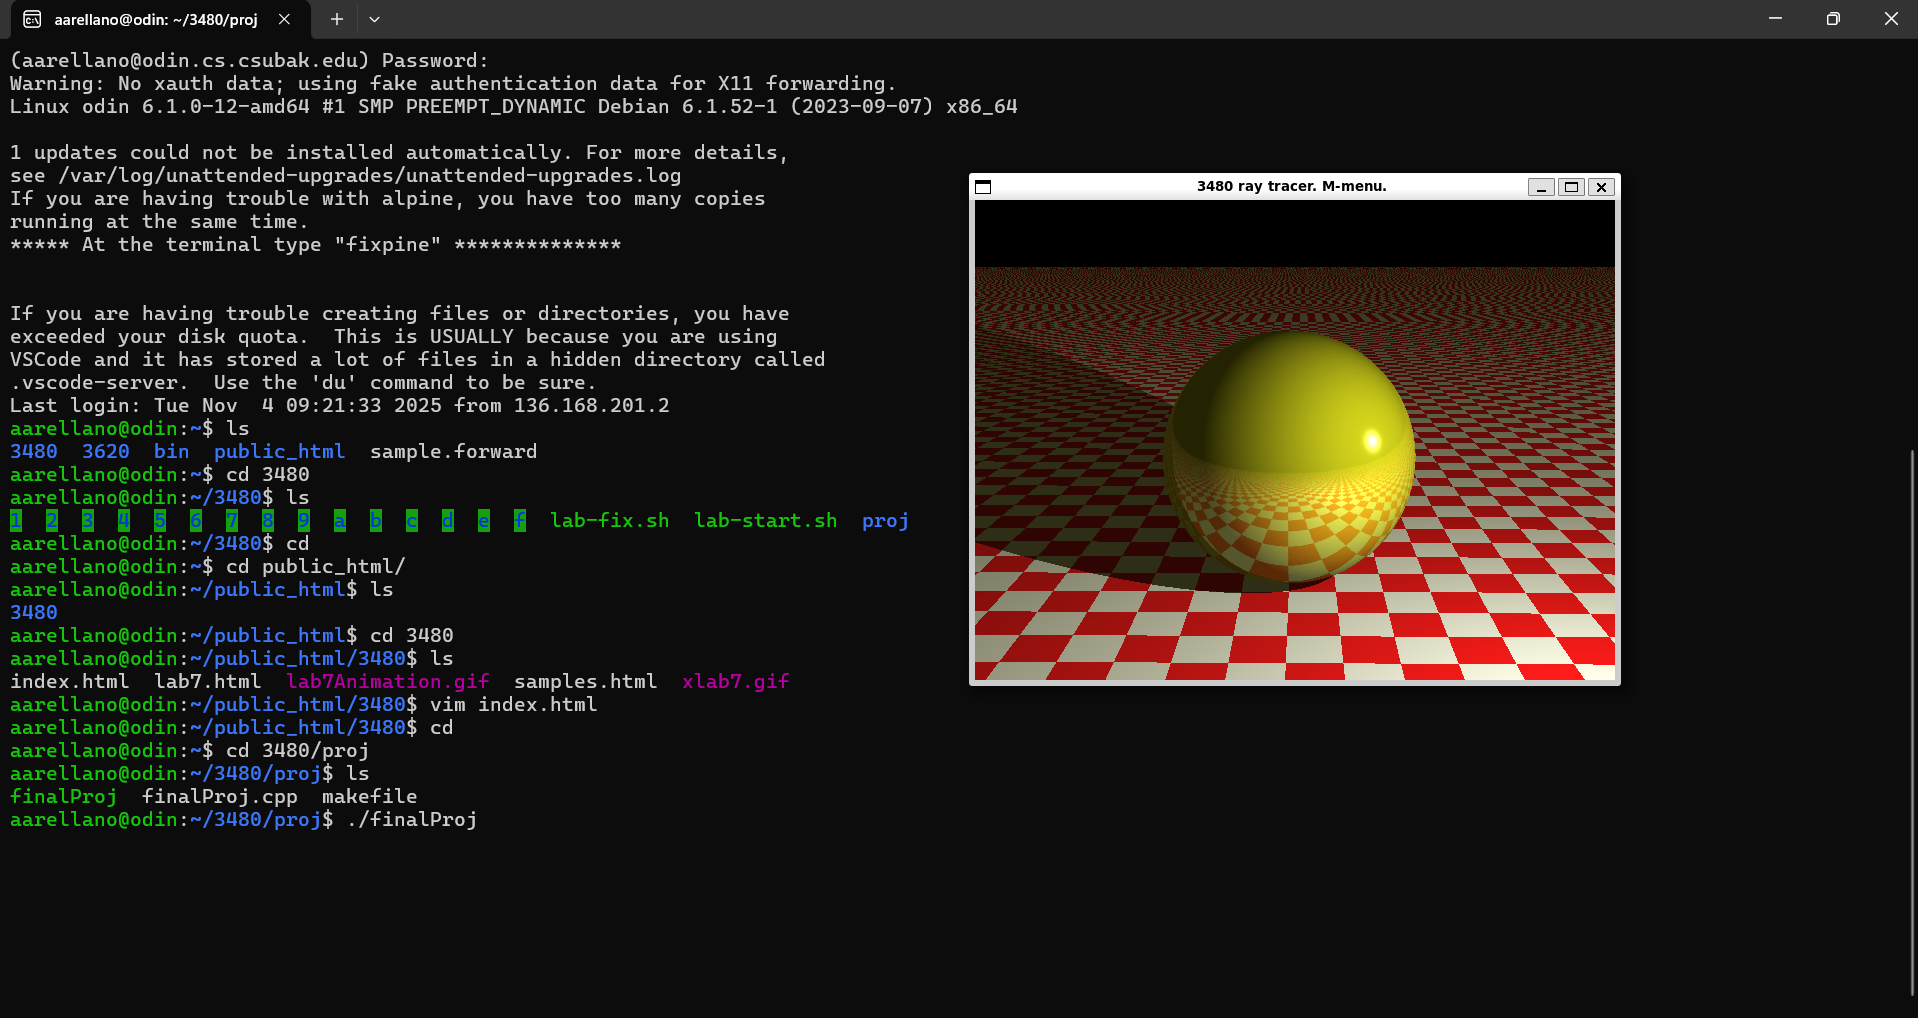
Task: Click lab-fix.sh in the ls output
Action: pyautogui.click(x=609, y=521)
